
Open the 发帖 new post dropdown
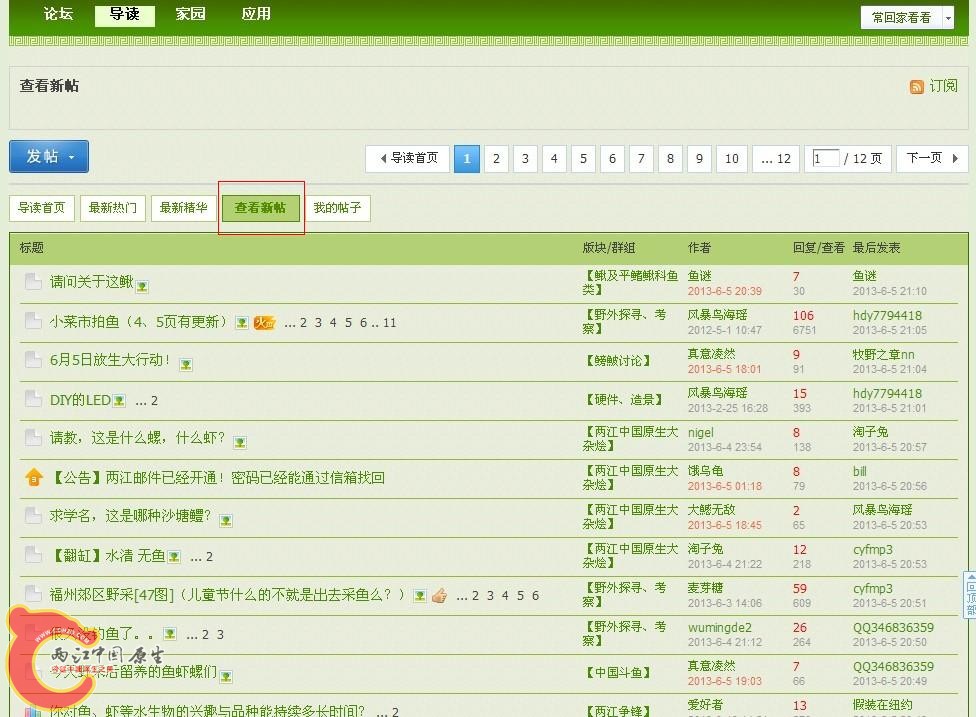tap(49, 157)
